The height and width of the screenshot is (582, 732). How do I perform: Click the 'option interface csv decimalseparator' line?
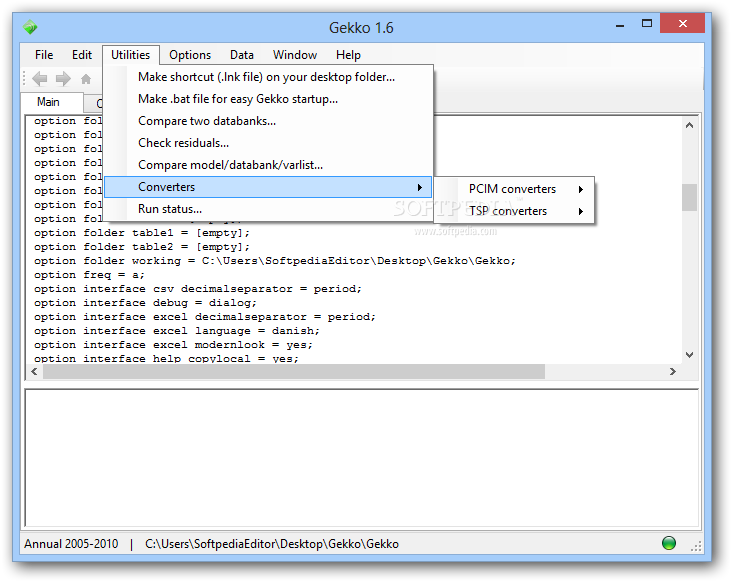coord(197,289)
